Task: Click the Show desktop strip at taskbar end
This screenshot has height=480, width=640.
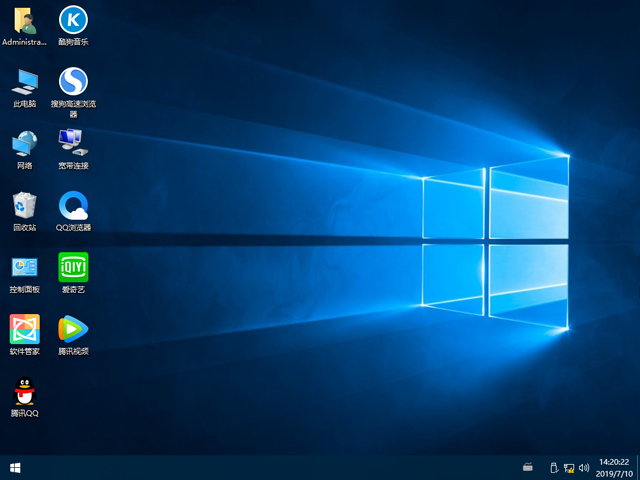Action: (x=638, y=468)
